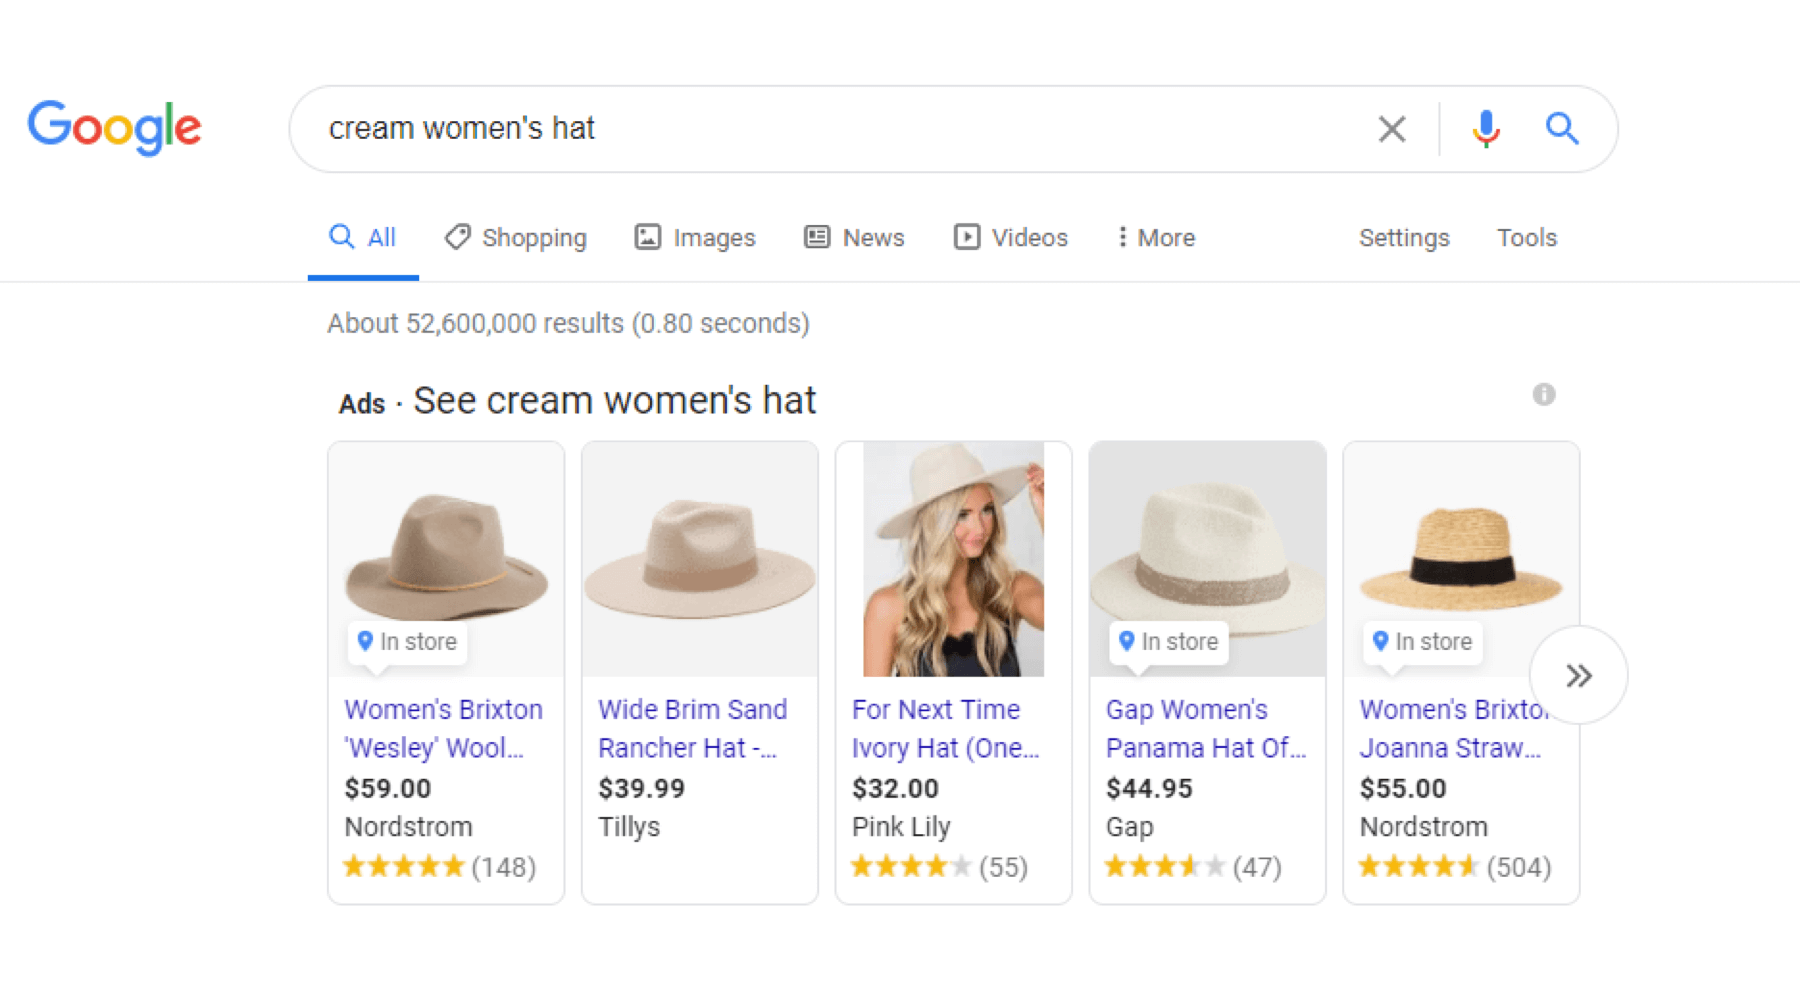This screenshot has height=996, width=1800.
Task: Switch to the Shopping tab
Action: (516, 238)
